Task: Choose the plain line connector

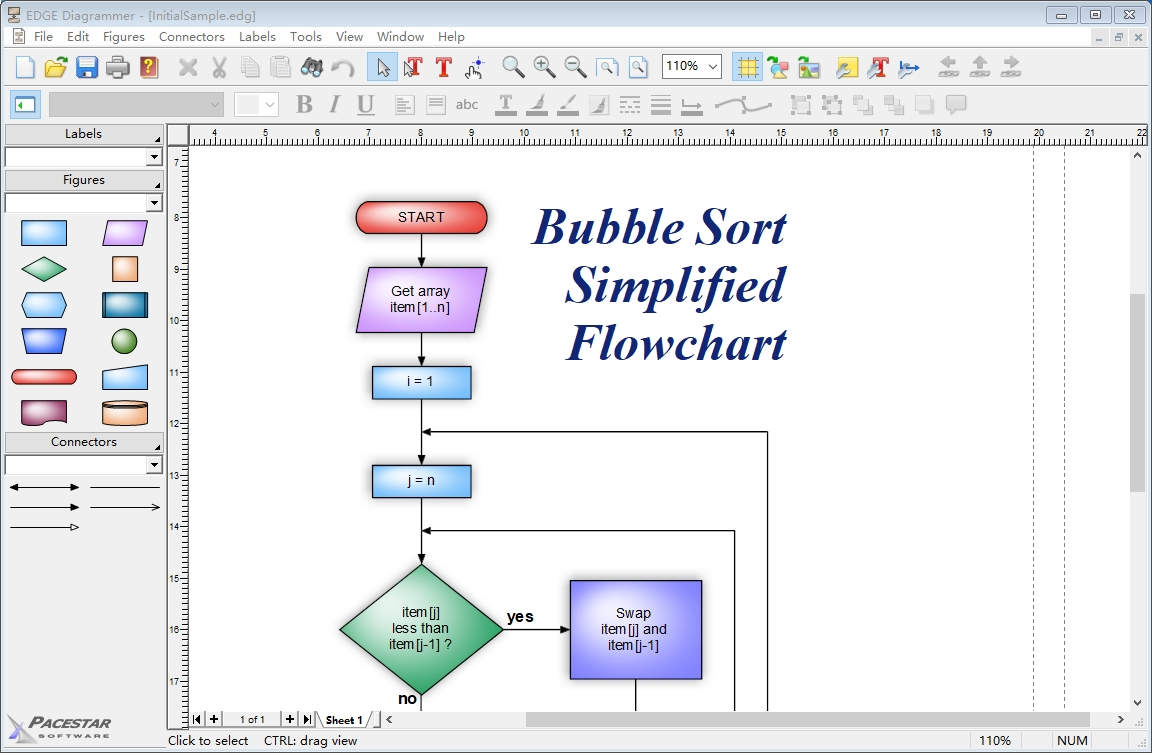Action: click(x=125, y=487)
